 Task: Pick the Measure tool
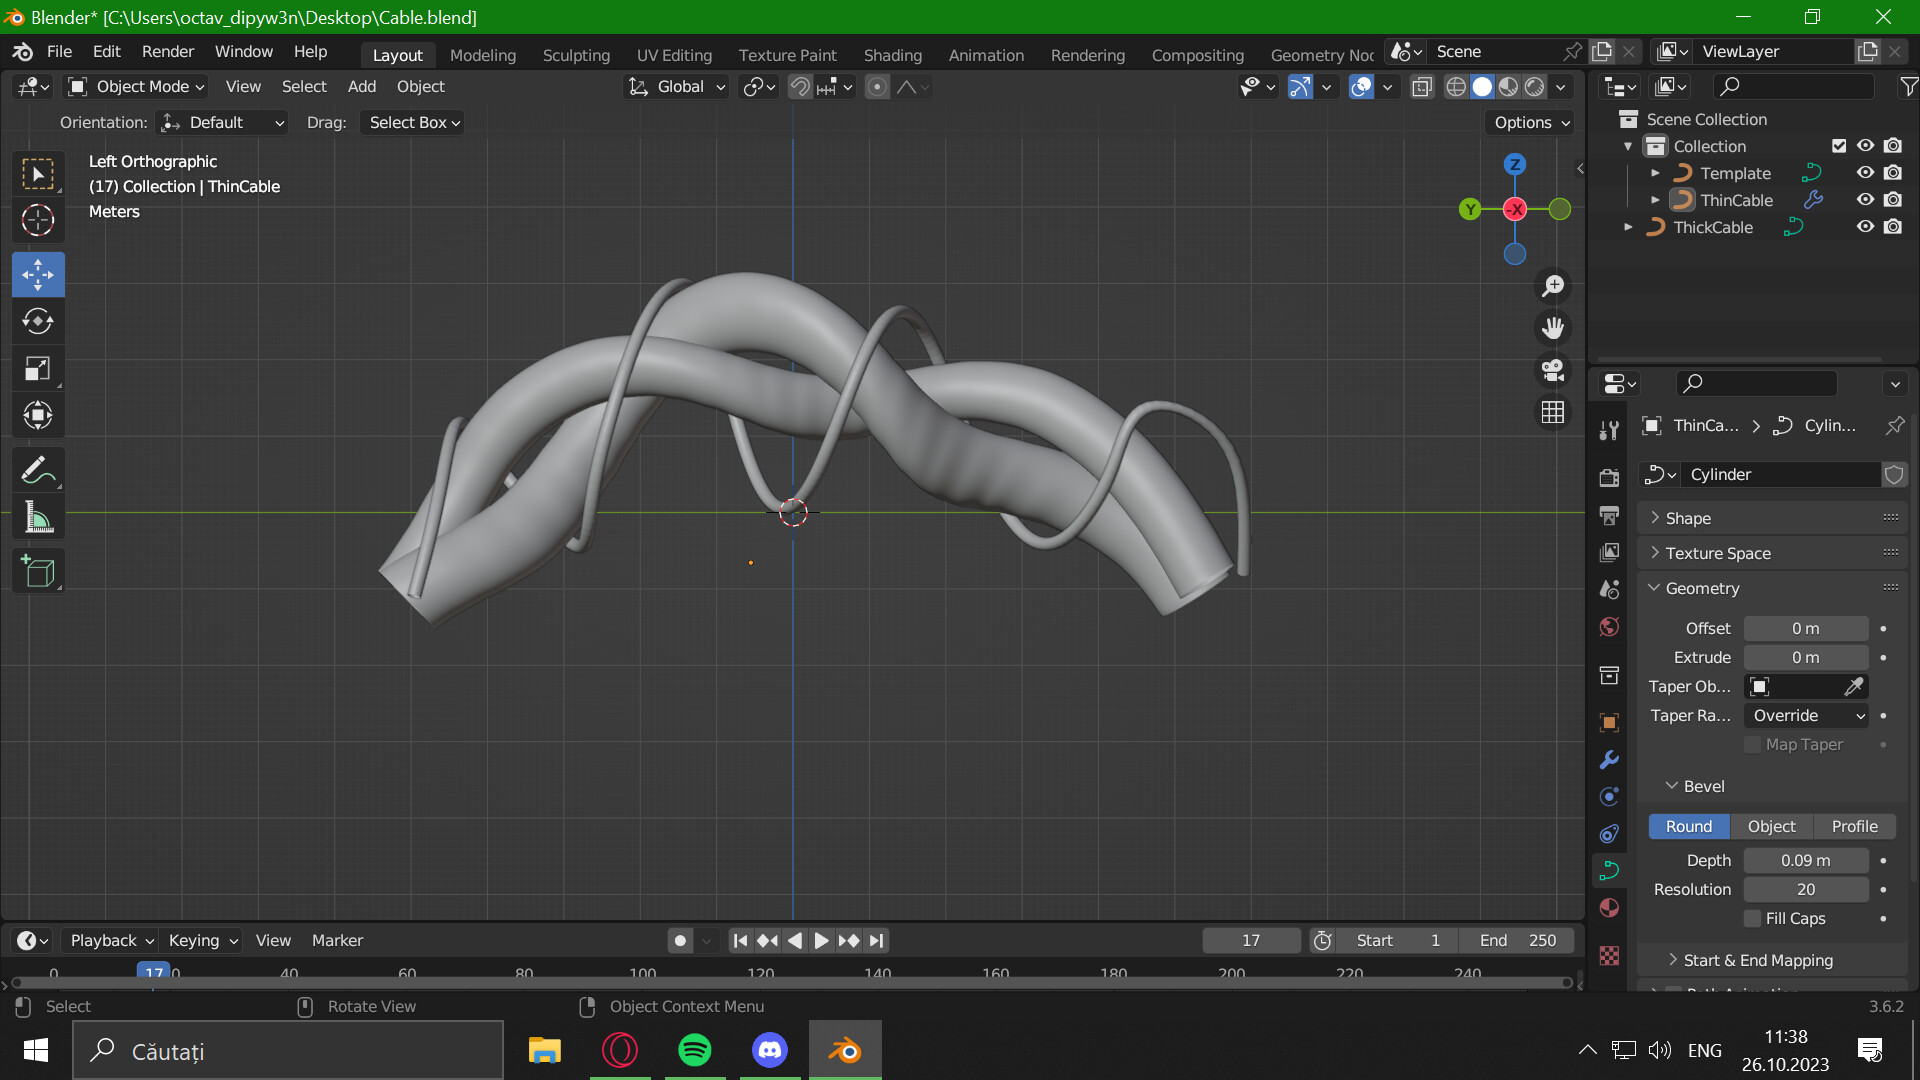pos(38,518)
